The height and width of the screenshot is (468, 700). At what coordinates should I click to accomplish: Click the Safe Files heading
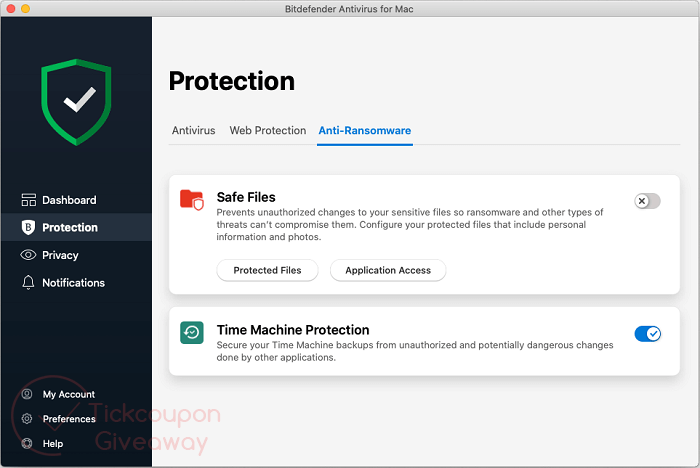(246, 197)
